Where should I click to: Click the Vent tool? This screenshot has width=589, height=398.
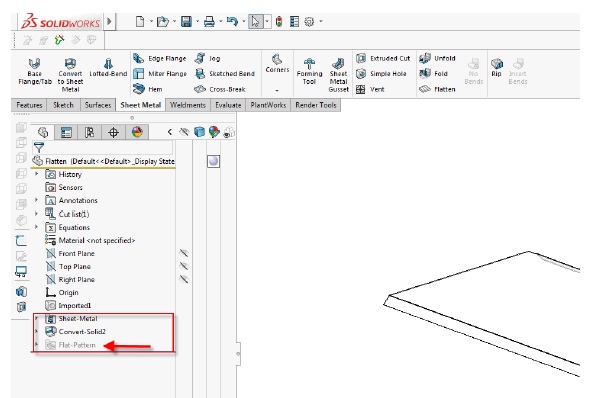coord(370,89)
